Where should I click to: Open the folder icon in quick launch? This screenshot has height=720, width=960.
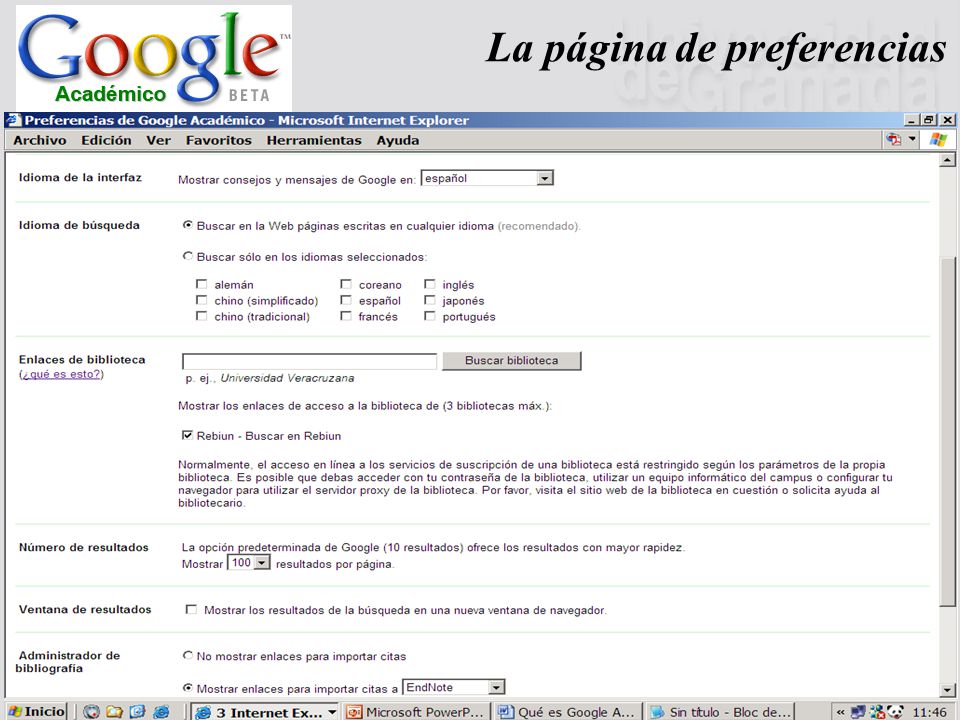click(x=114, y=711)
